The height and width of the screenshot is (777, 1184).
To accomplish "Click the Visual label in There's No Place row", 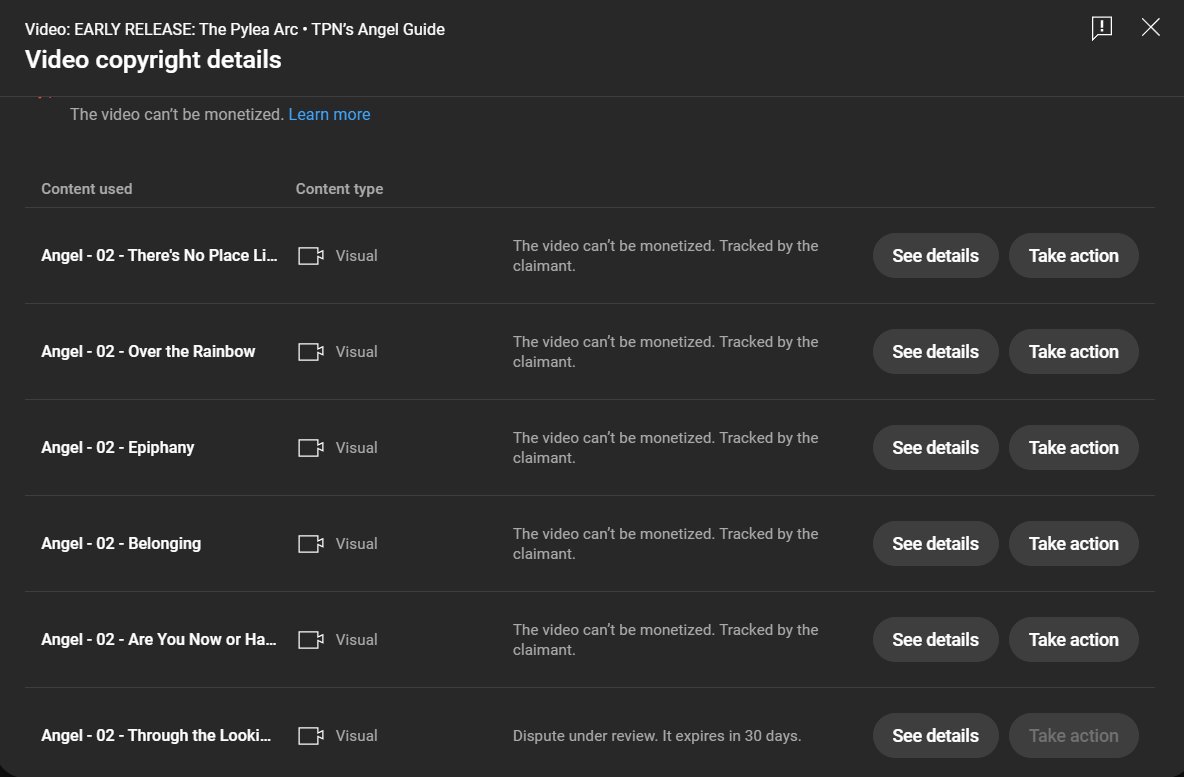I will coord(356,255).
